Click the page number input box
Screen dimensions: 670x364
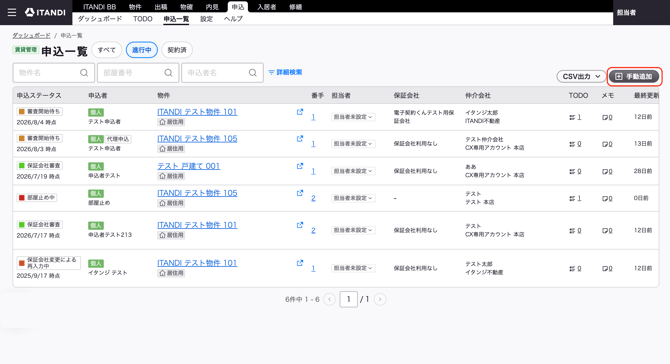coord(349,299)
